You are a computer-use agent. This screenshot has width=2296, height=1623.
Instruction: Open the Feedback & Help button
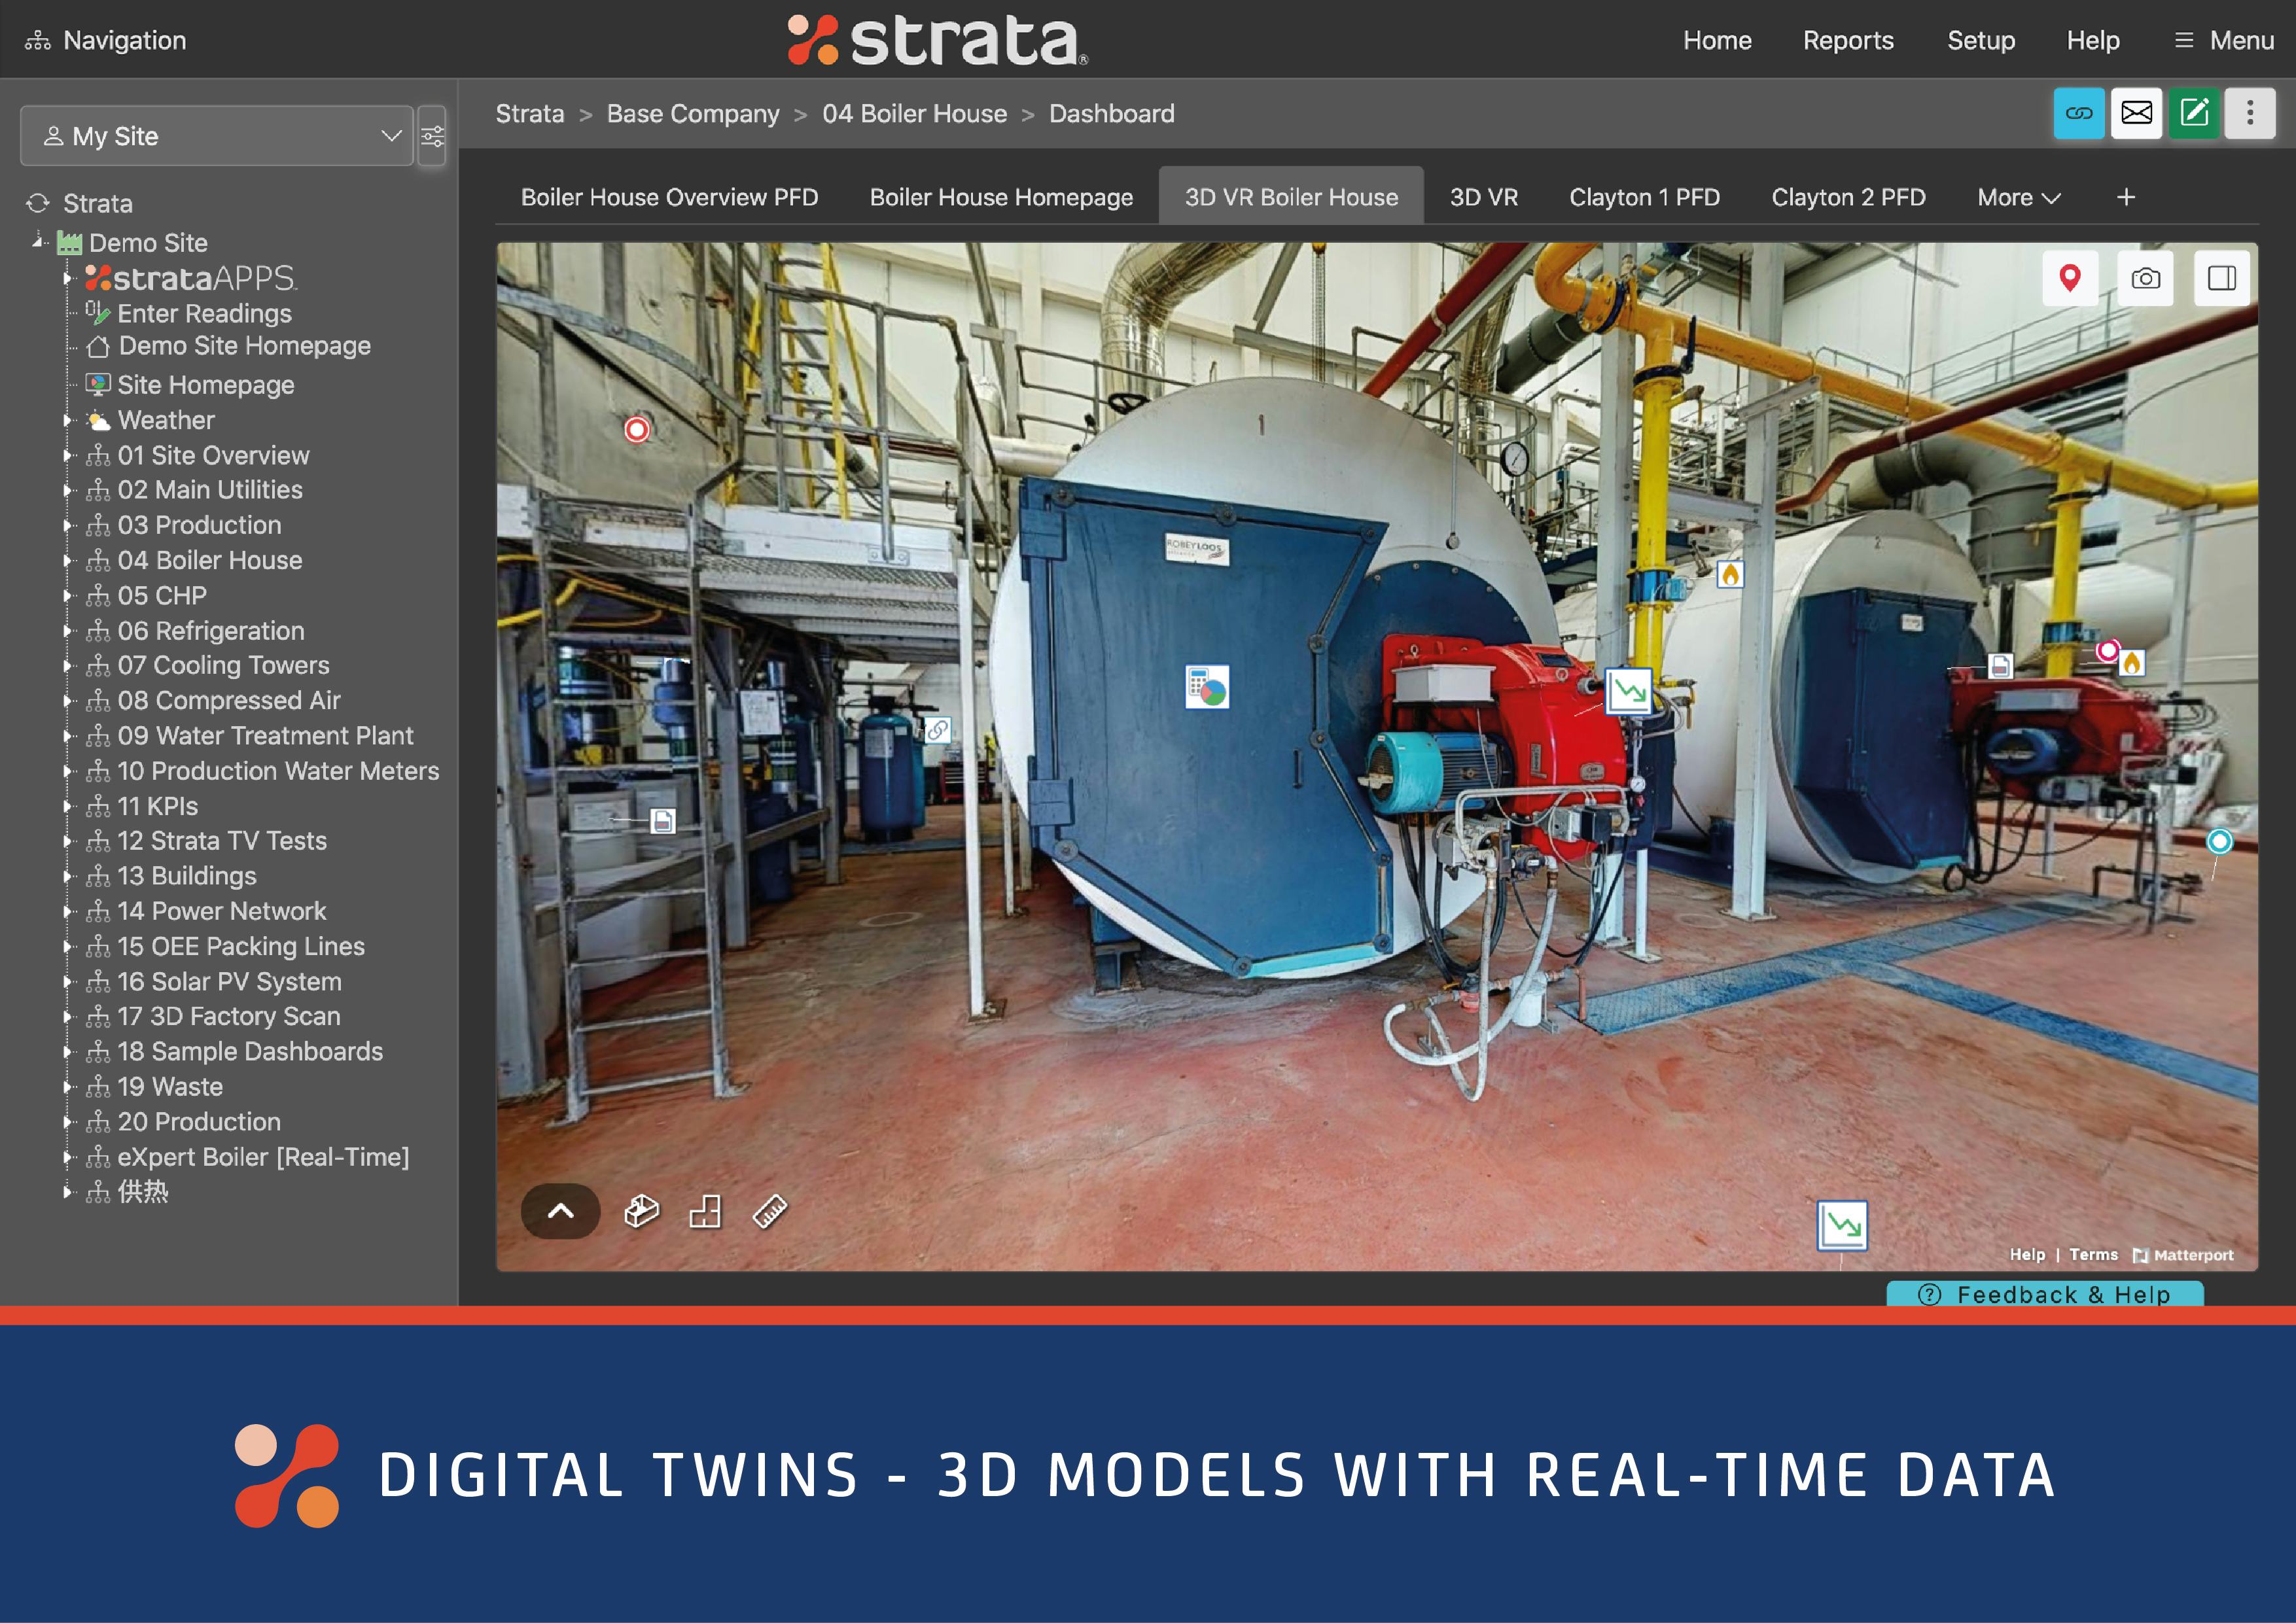[2045, 1294]
